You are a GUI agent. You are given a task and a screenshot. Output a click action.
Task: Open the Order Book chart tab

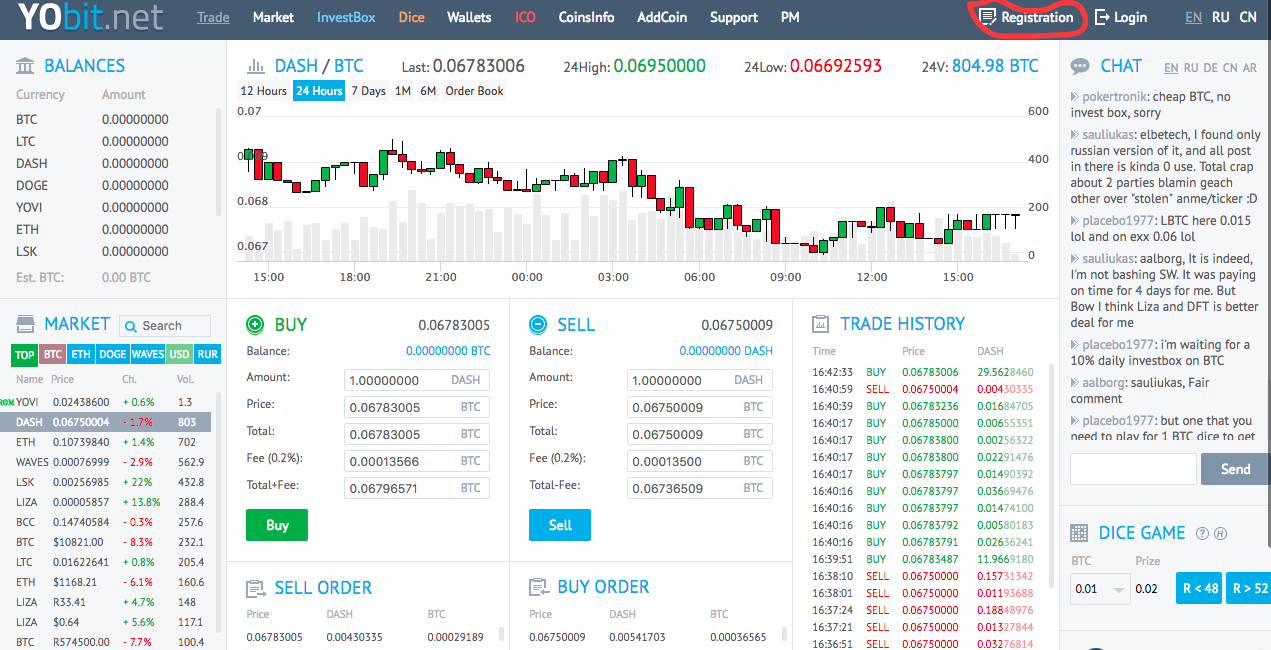coord(474,91)
